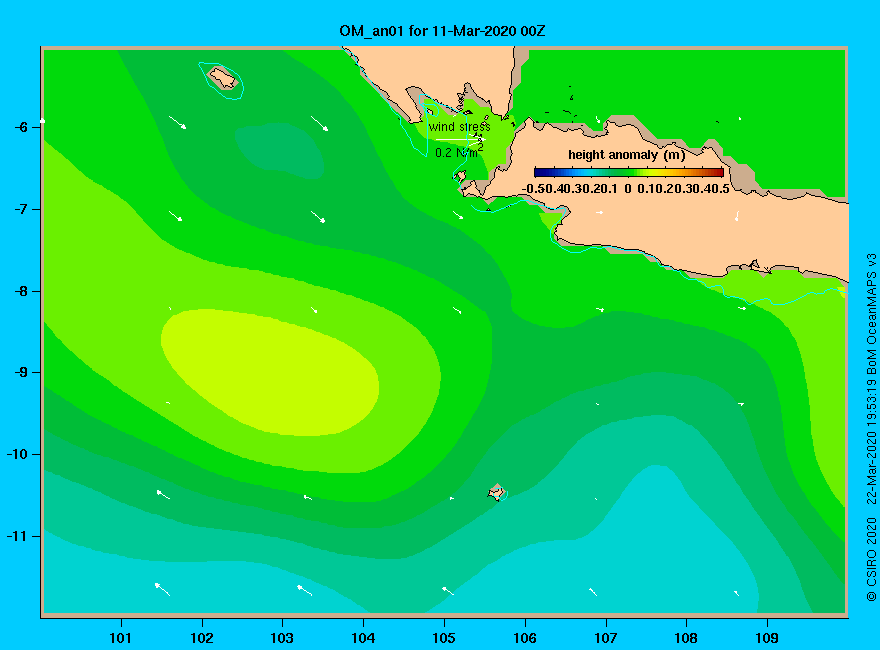The height and width of the screenshot is (650, 880).
Task: Click longitude axis label 109
Action: (767, 638)
